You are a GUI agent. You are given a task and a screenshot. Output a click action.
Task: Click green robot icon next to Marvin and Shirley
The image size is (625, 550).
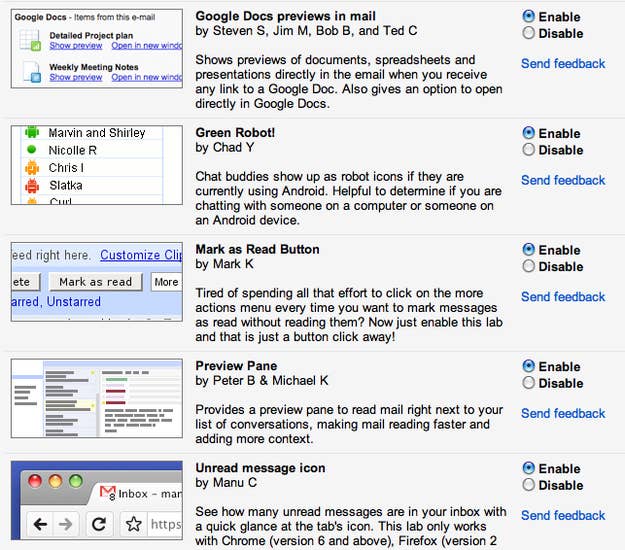tap(32, 132)
